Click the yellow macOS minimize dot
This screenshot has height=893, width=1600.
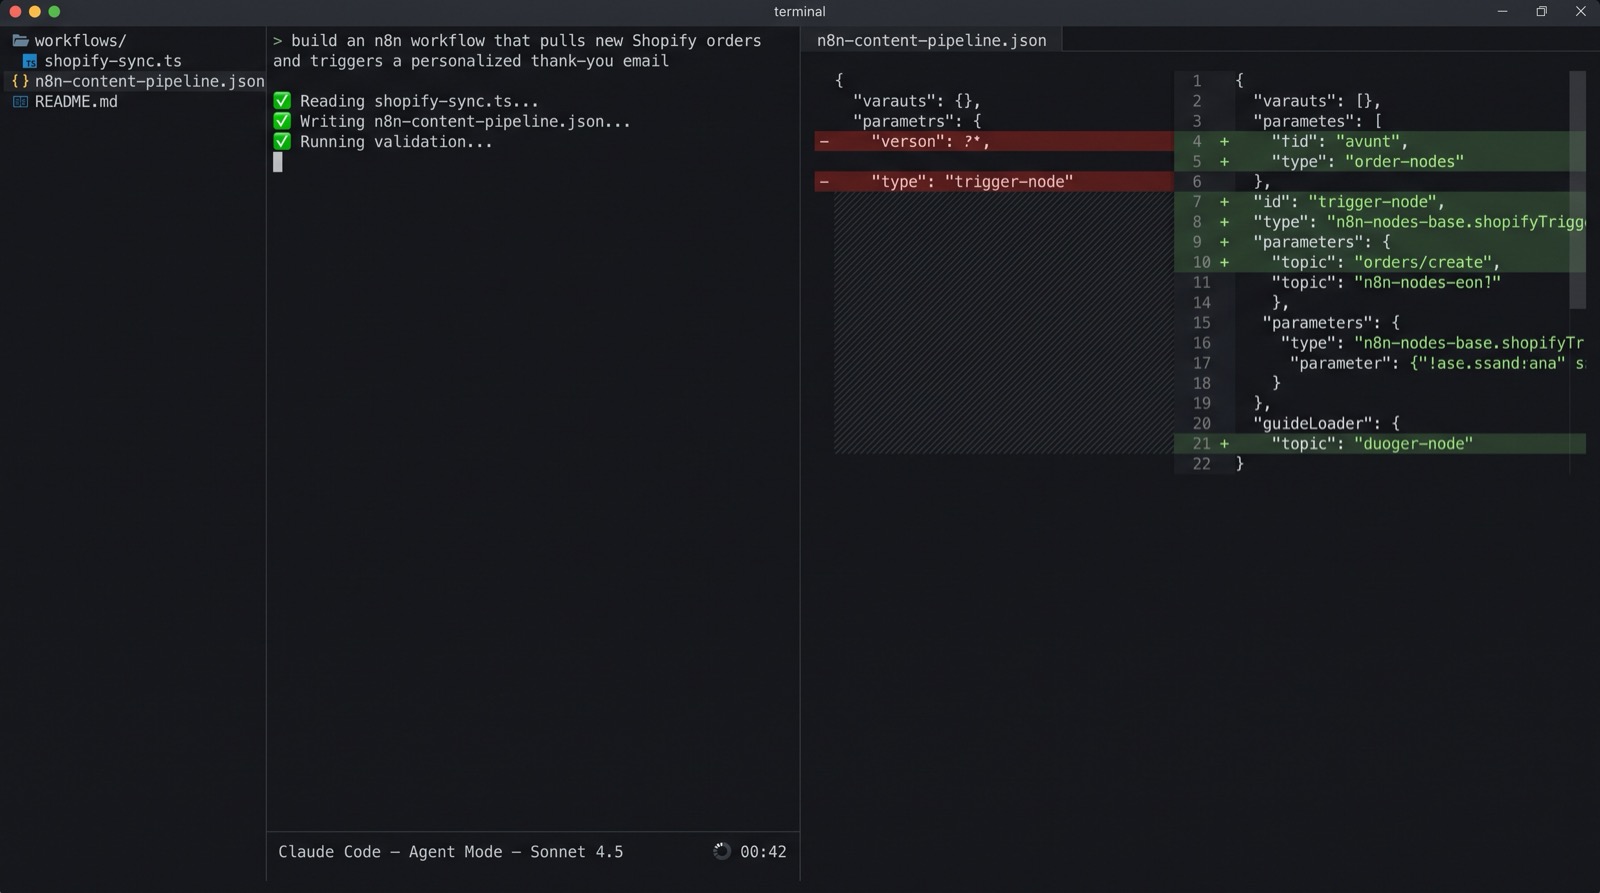35,12
